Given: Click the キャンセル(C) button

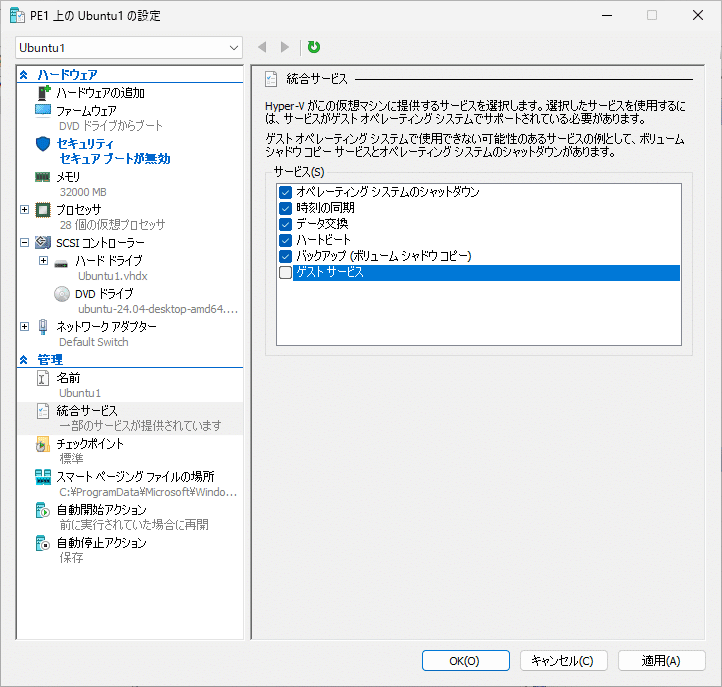Looking at the screenshot, I should click(563, 661).
